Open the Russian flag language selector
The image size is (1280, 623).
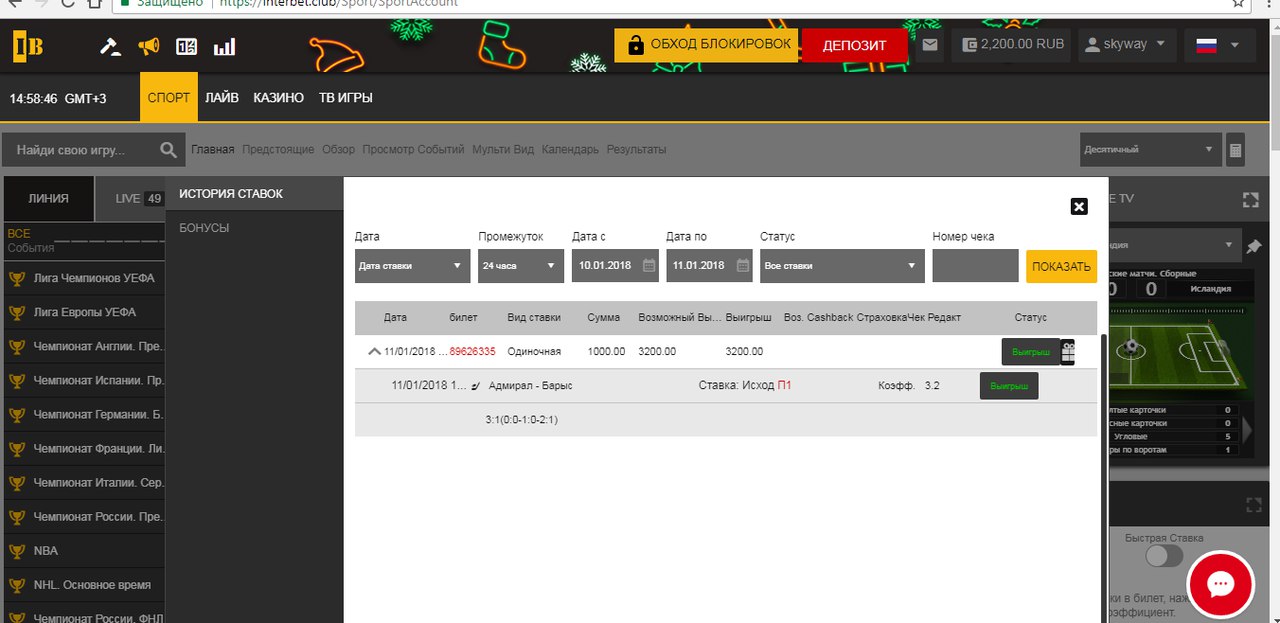click(x=1218, y=45)
